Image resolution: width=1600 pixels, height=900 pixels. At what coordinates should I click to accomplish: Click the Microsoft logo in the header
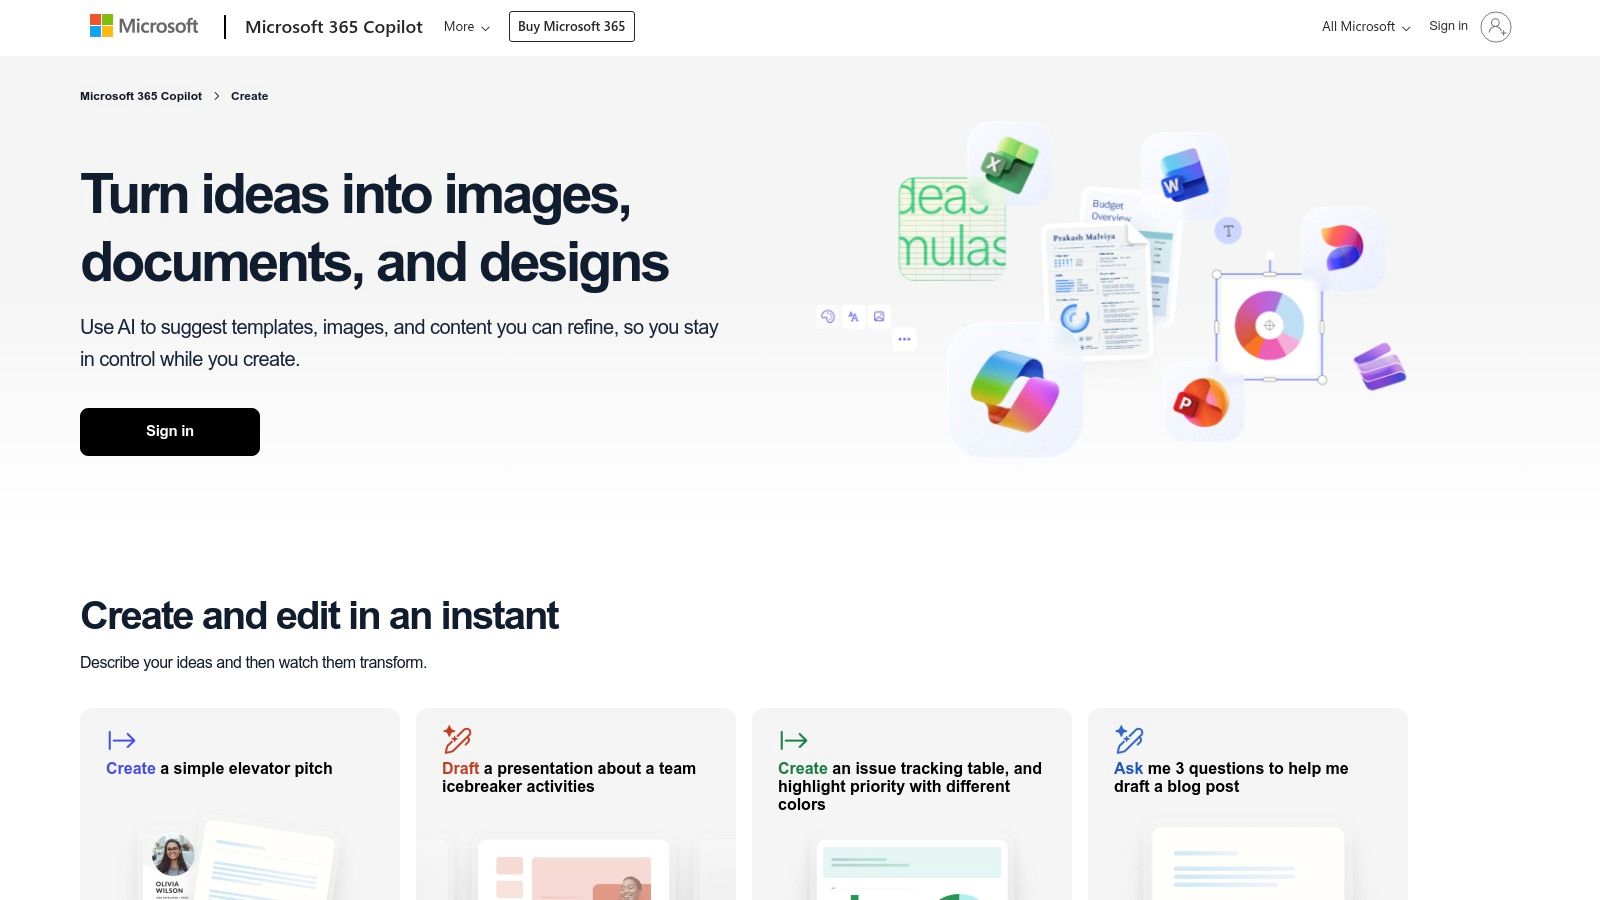tap(144, 26)
